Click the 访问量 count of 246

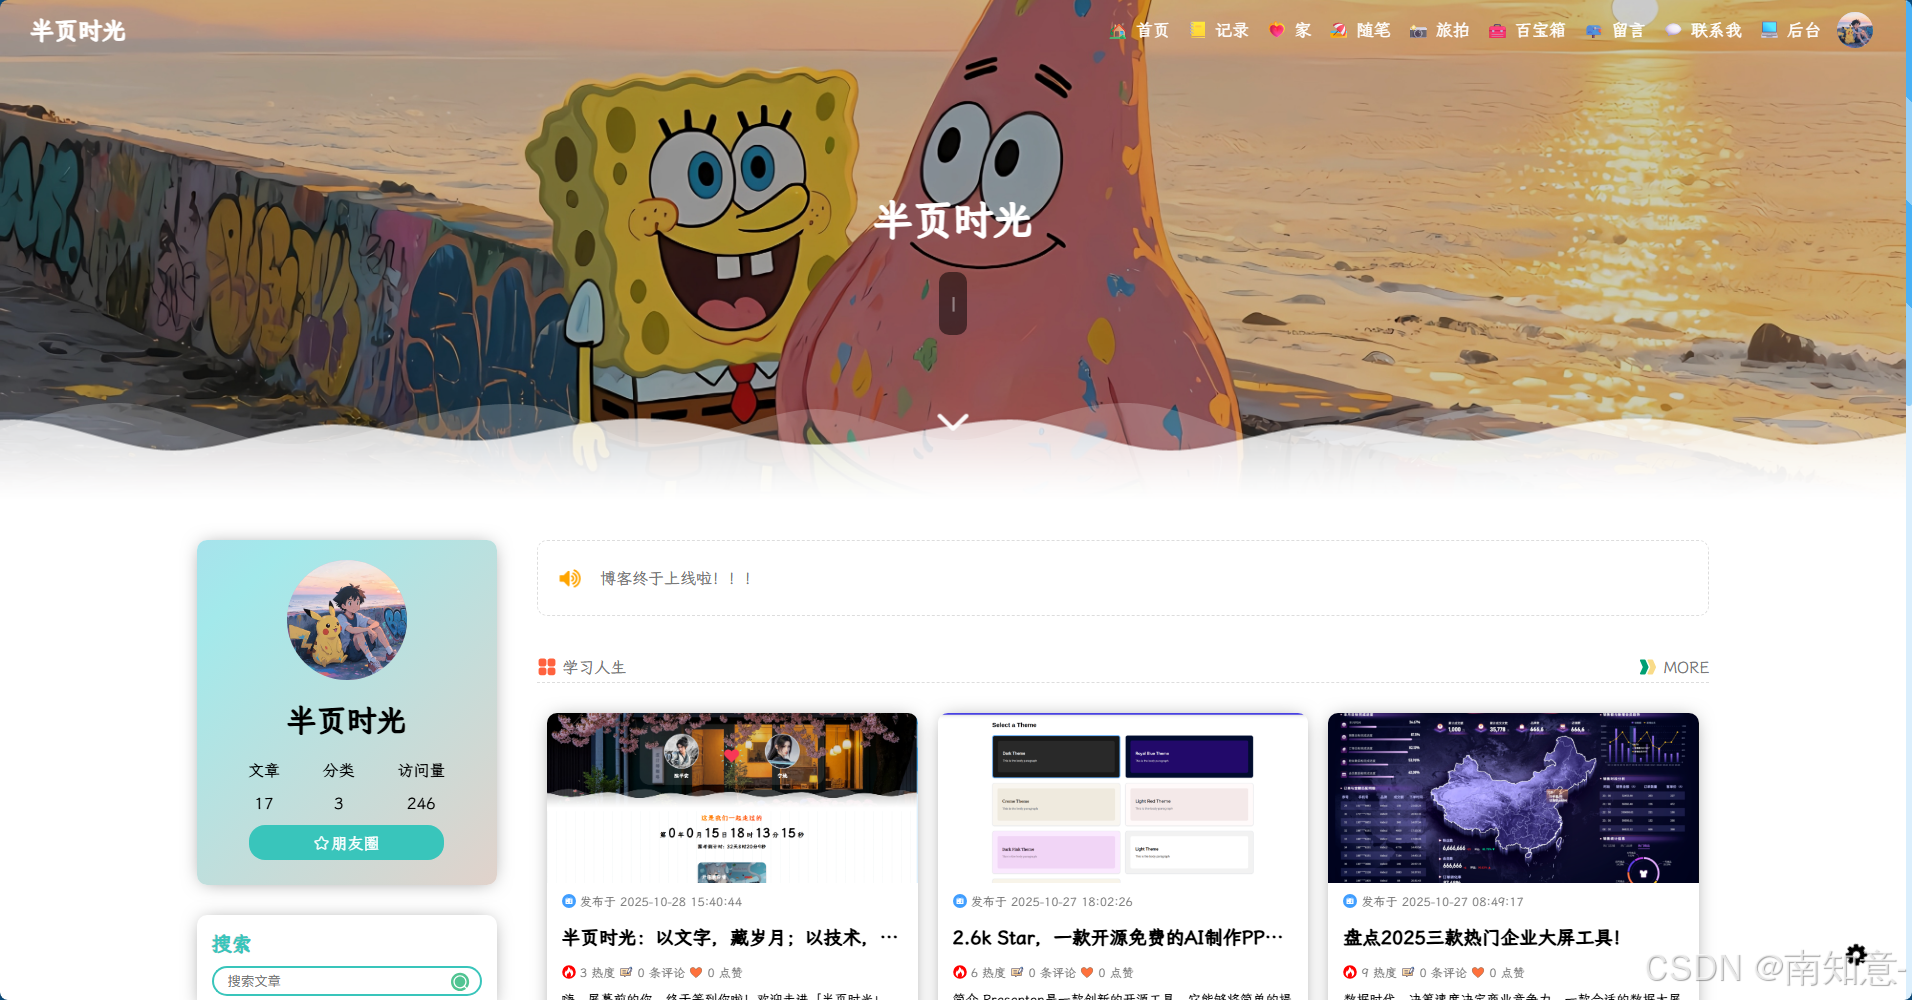pos(421,803)
